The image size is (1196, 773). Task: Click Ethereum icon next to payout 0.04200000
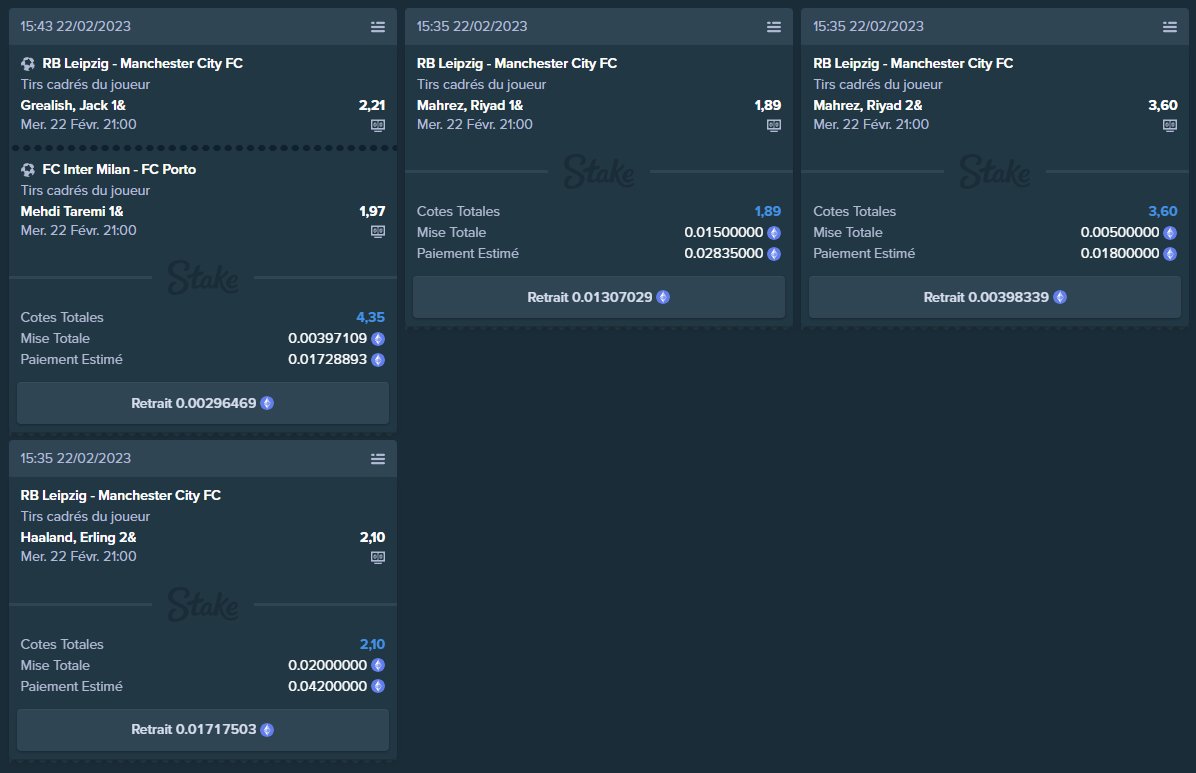(378, 686)
